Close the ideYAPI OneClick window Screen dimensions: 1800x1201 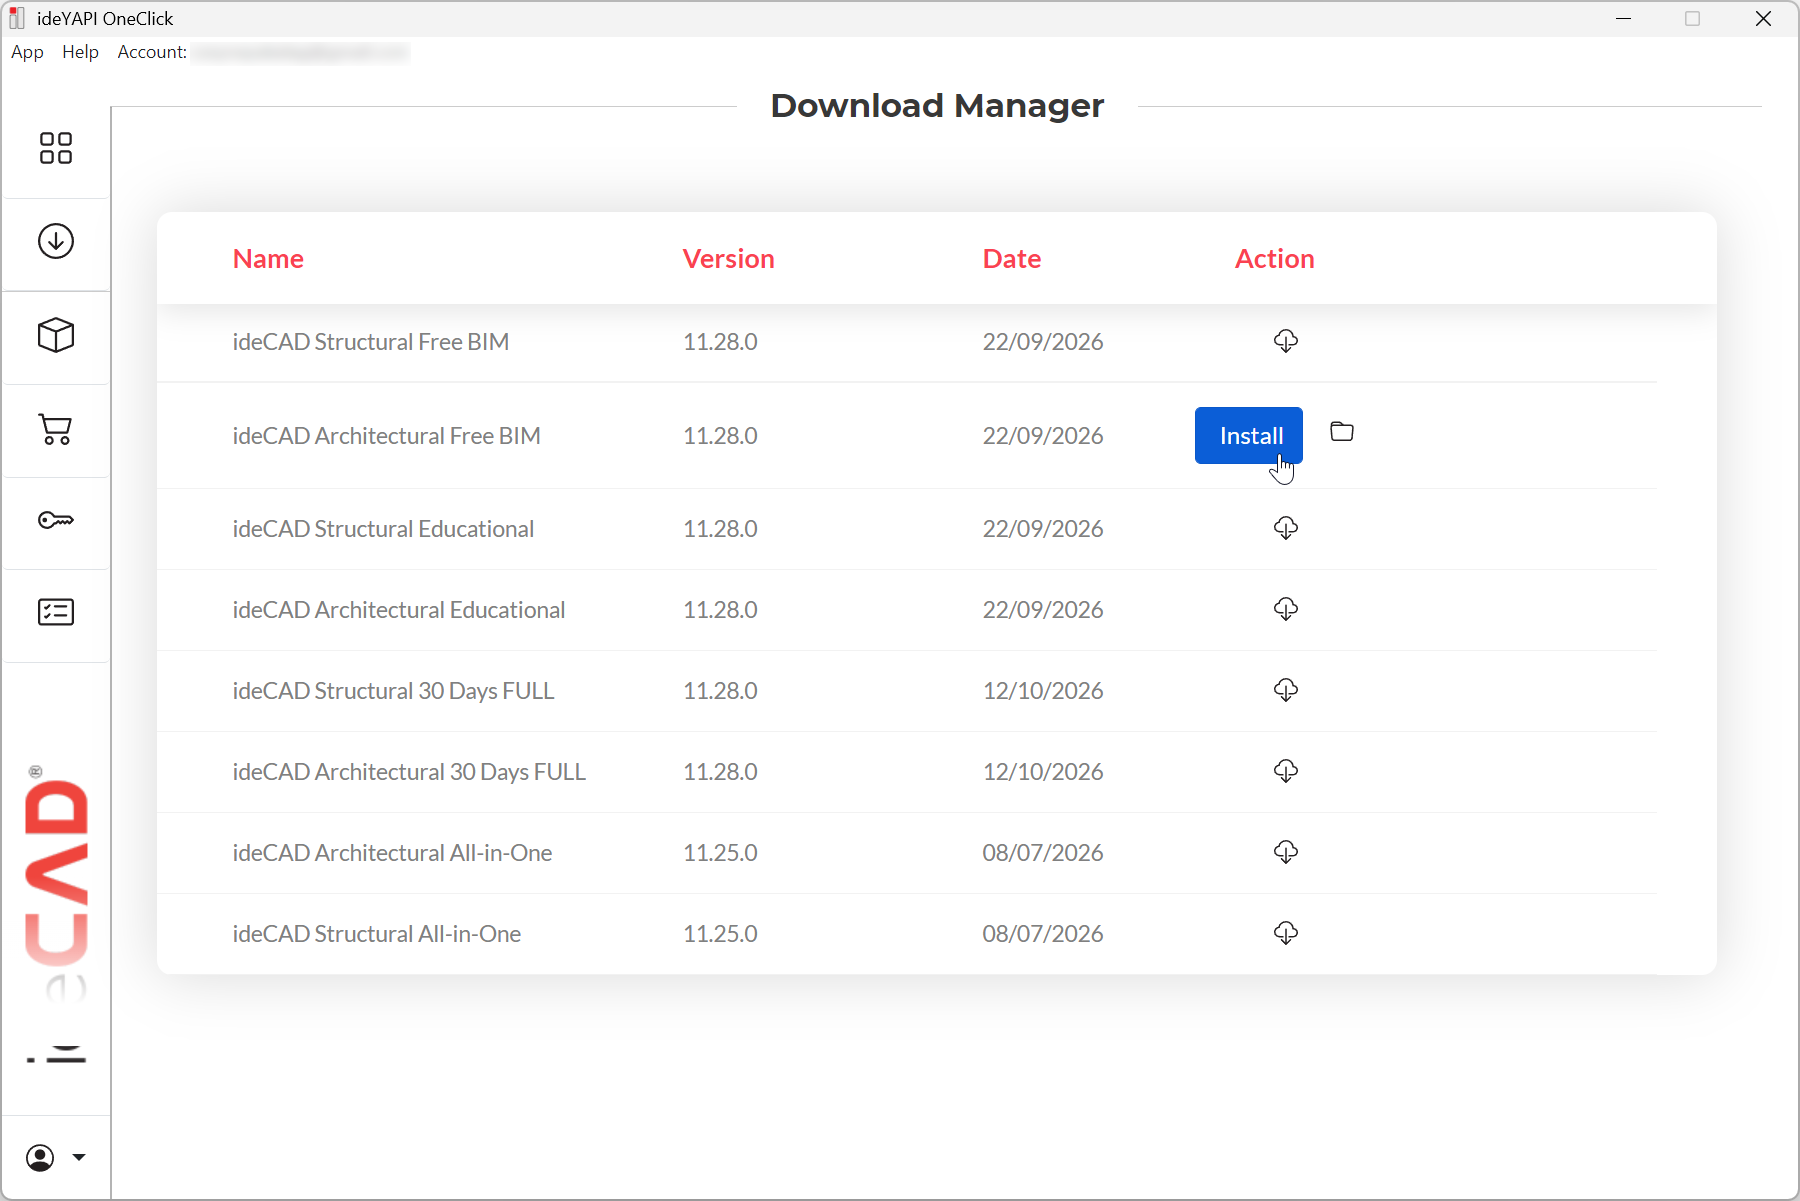pyautogui.click(x=1764, y=19)
